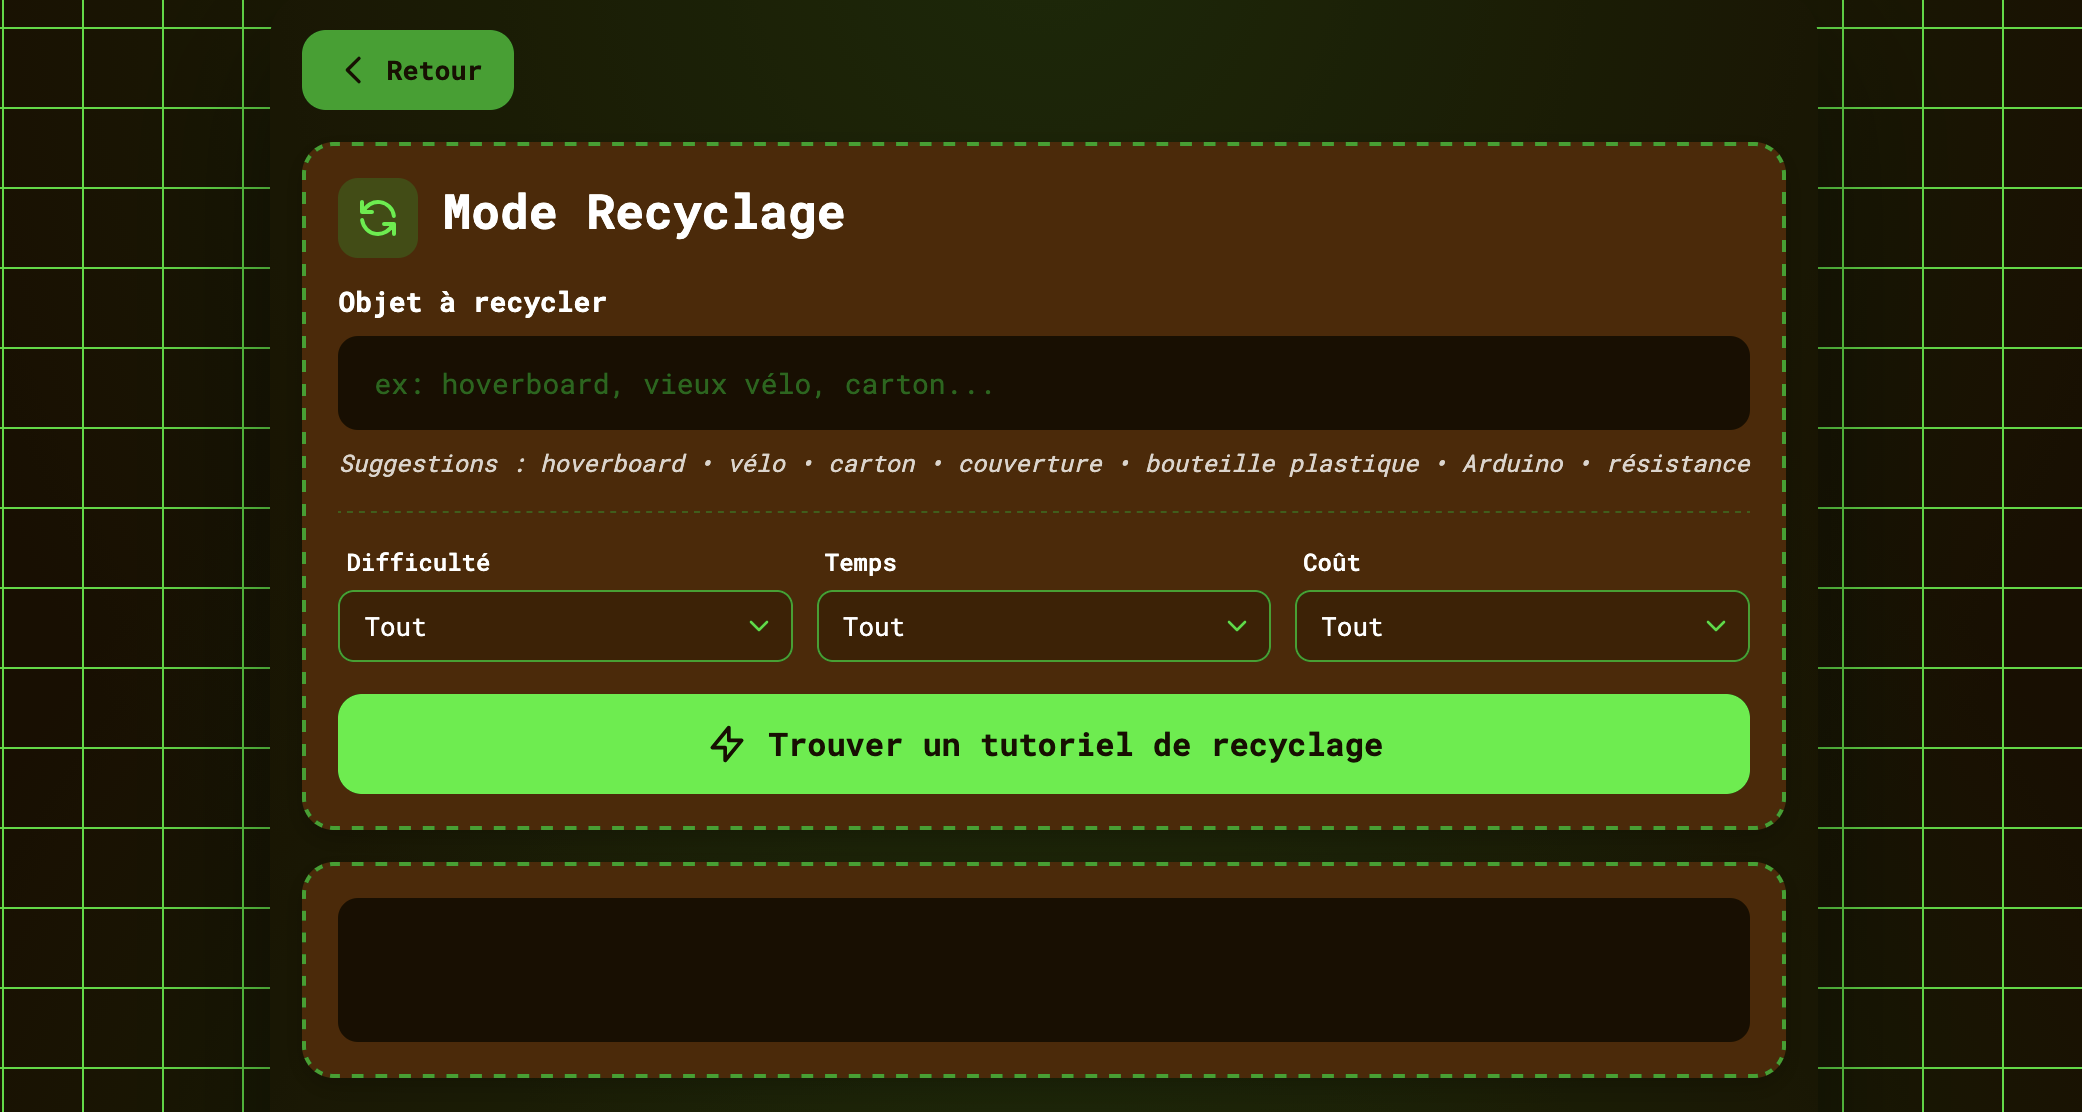Click the Coût chevron arrow
The width and height of the screenshot is (2082, 1112).
point(1716,626)
